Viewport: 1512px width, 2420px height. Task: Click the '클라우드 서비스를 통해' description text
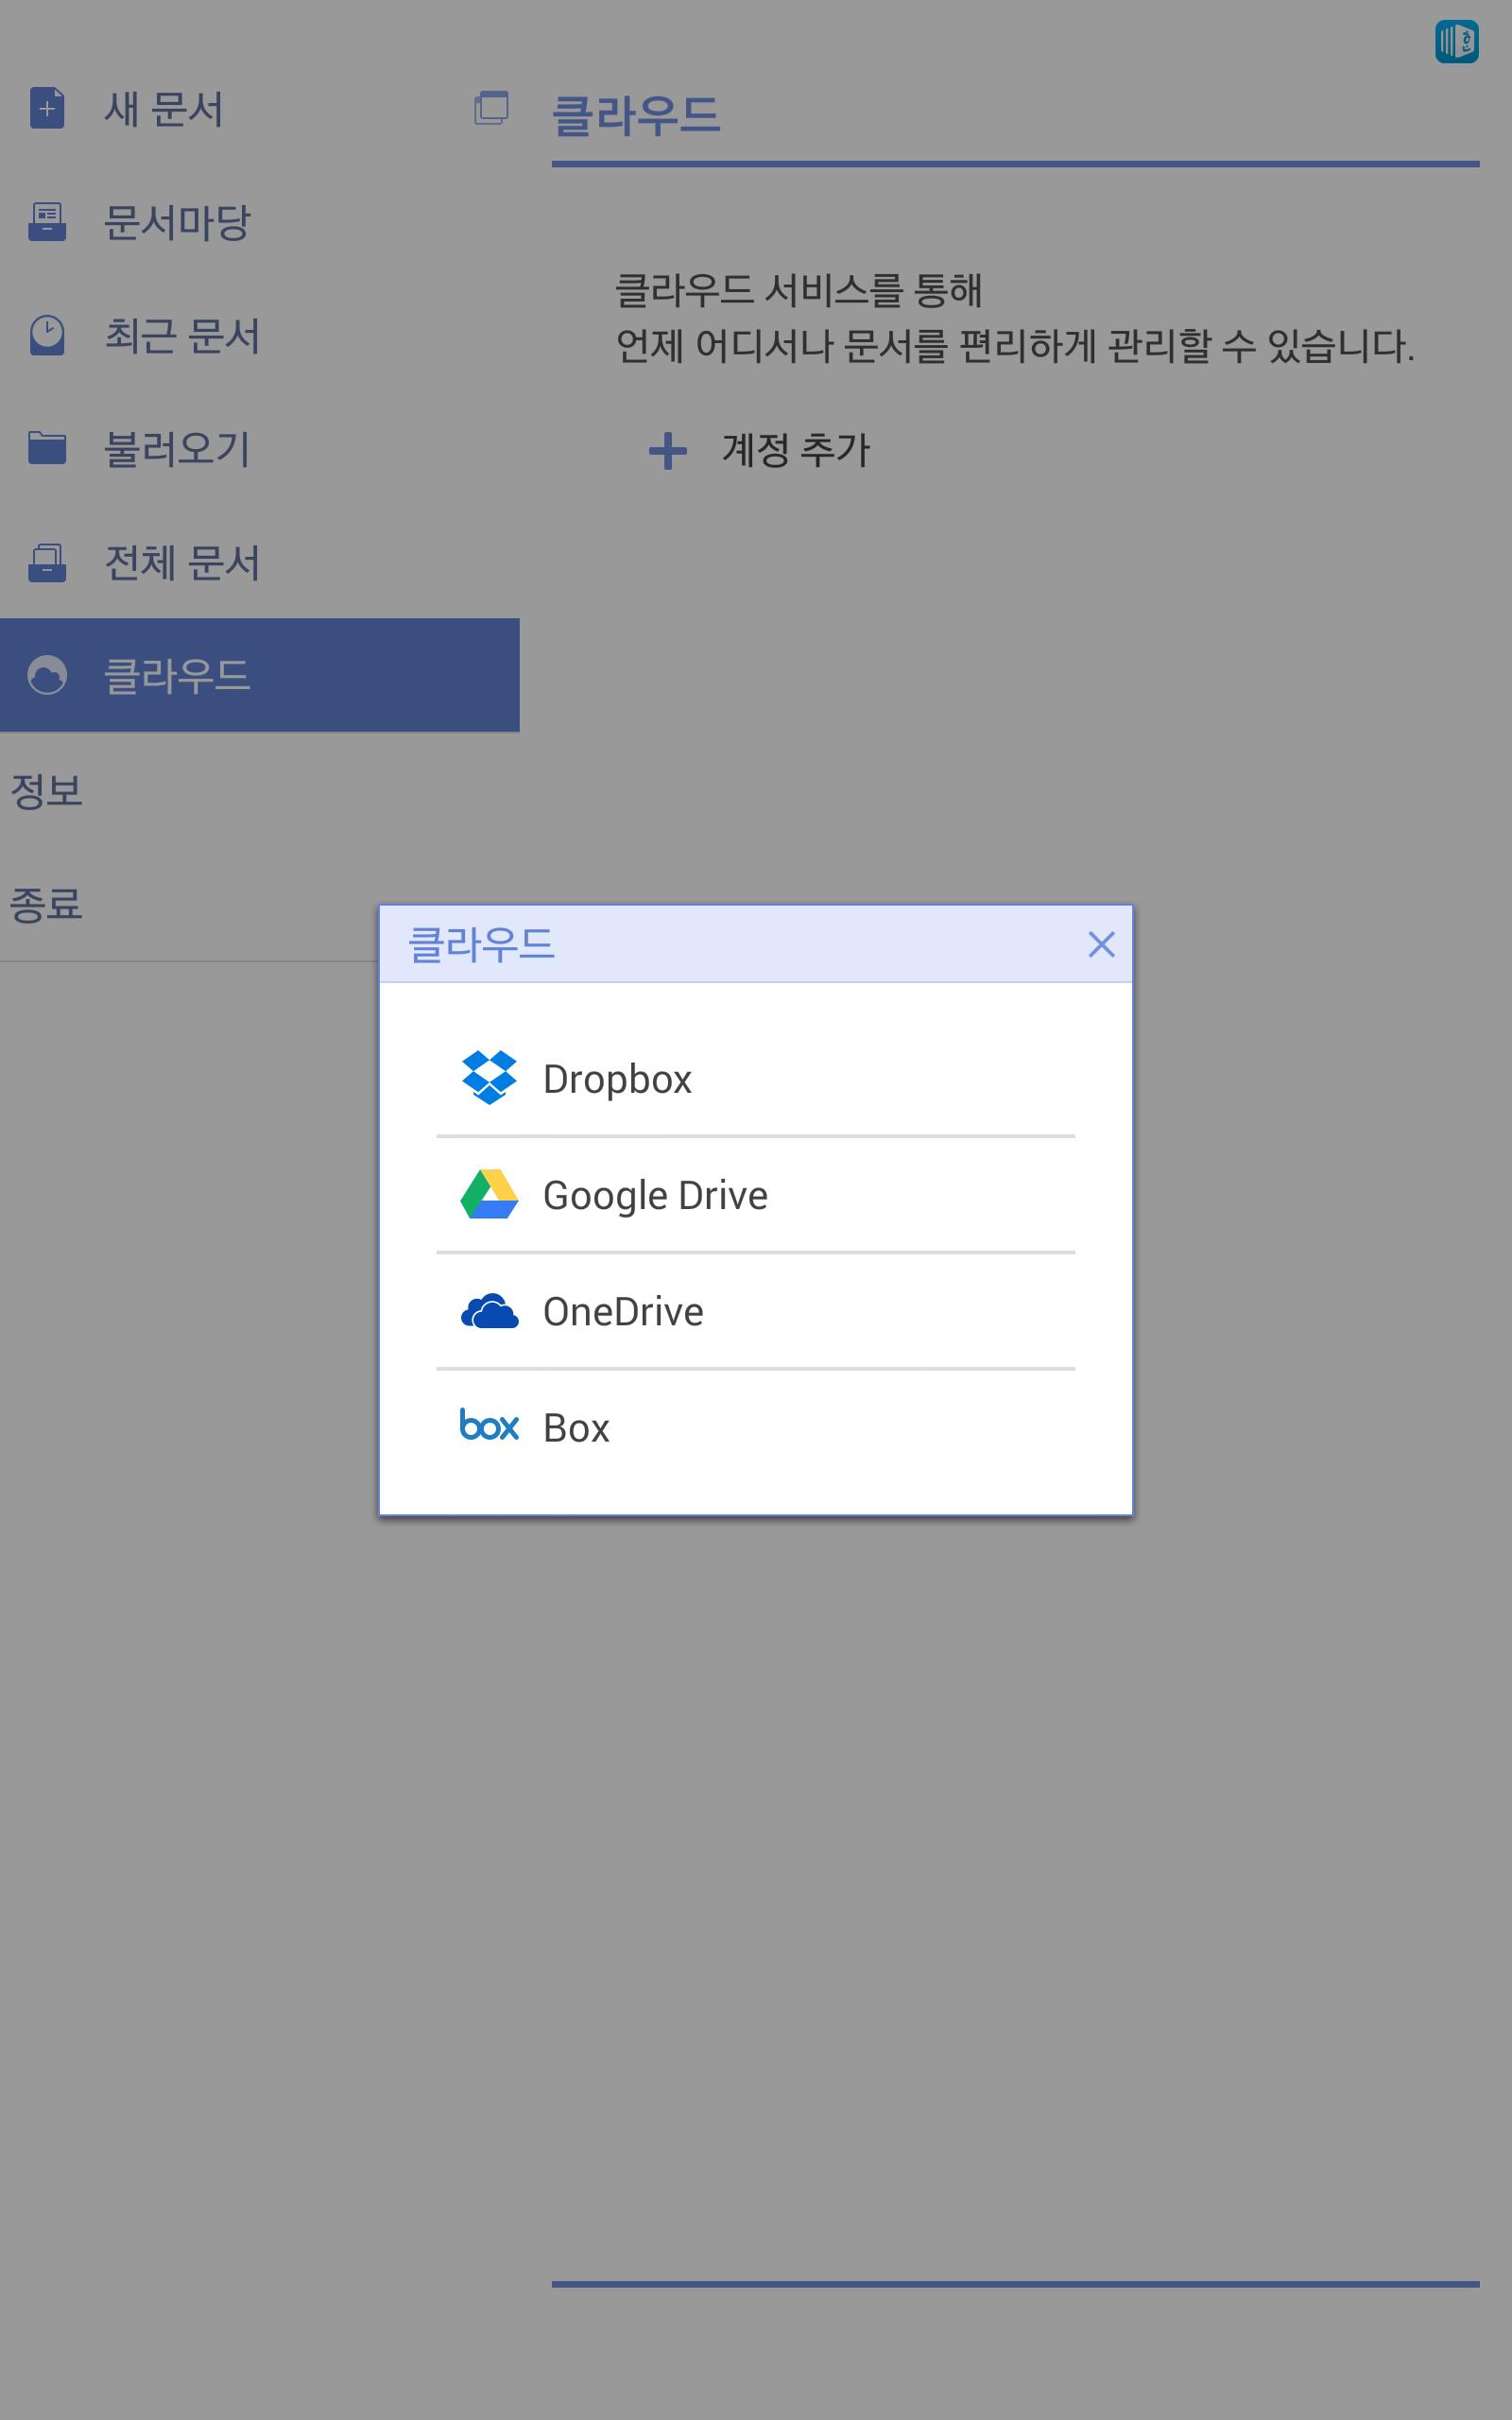click(798, 290)
